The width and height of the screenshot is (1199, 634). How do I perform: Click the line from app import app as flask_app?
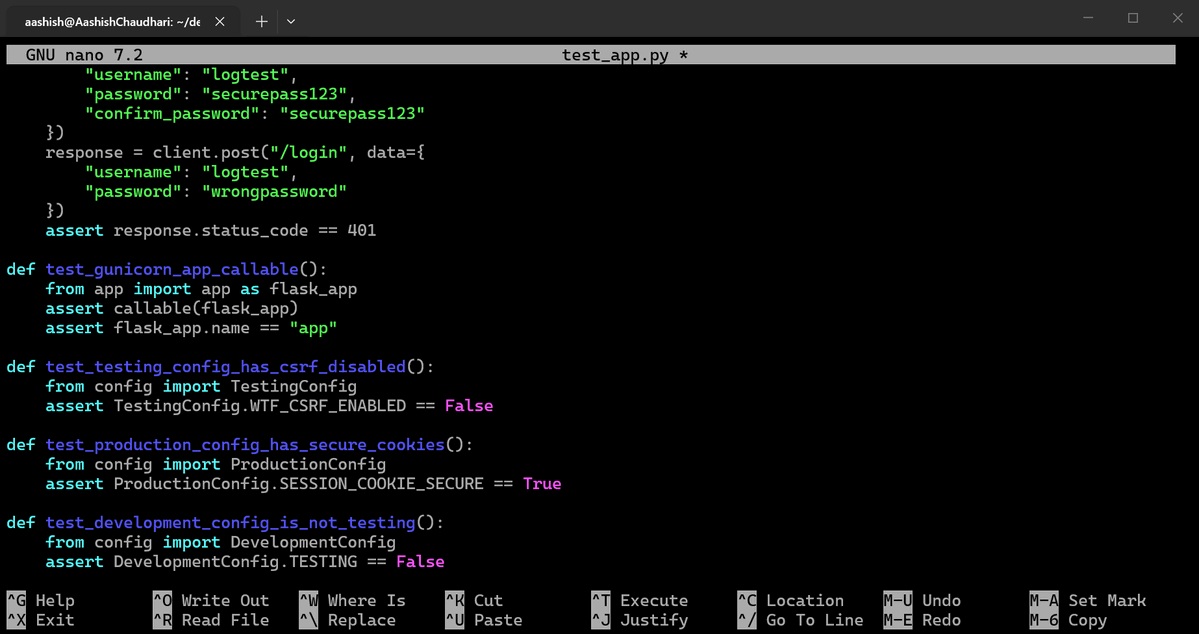201,289
